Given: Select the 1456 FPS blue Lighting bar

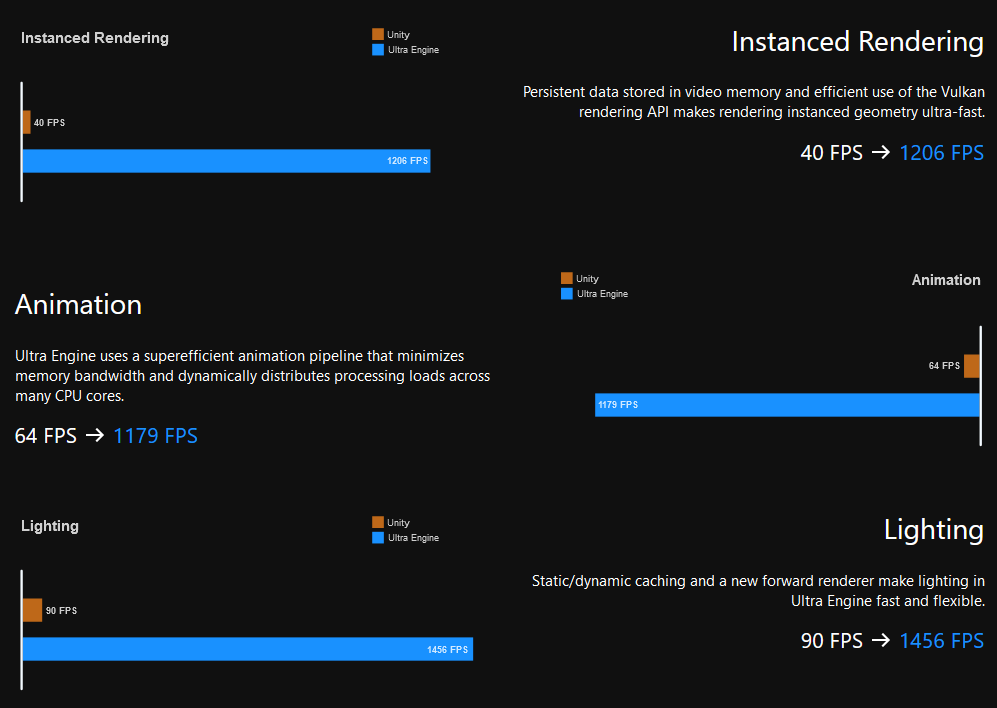Looking at the screenshot, I should pyautogui.click(x=247, y=649).
